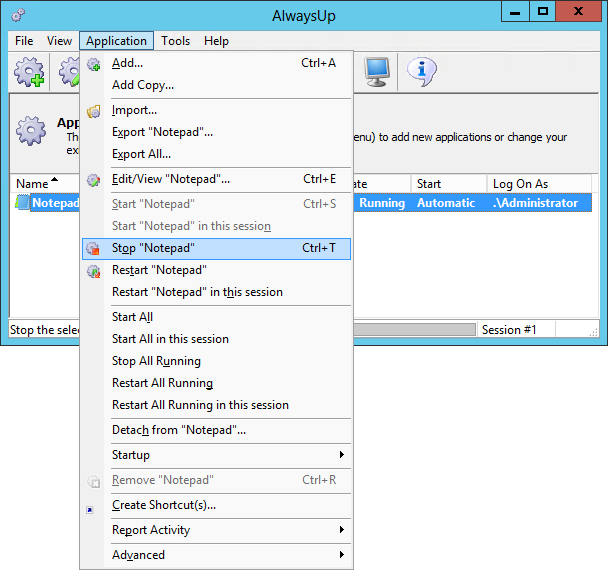The height and width of the screenshot is (571, 608).
Task: Choose Export All... entry
Action: point(216,154)
